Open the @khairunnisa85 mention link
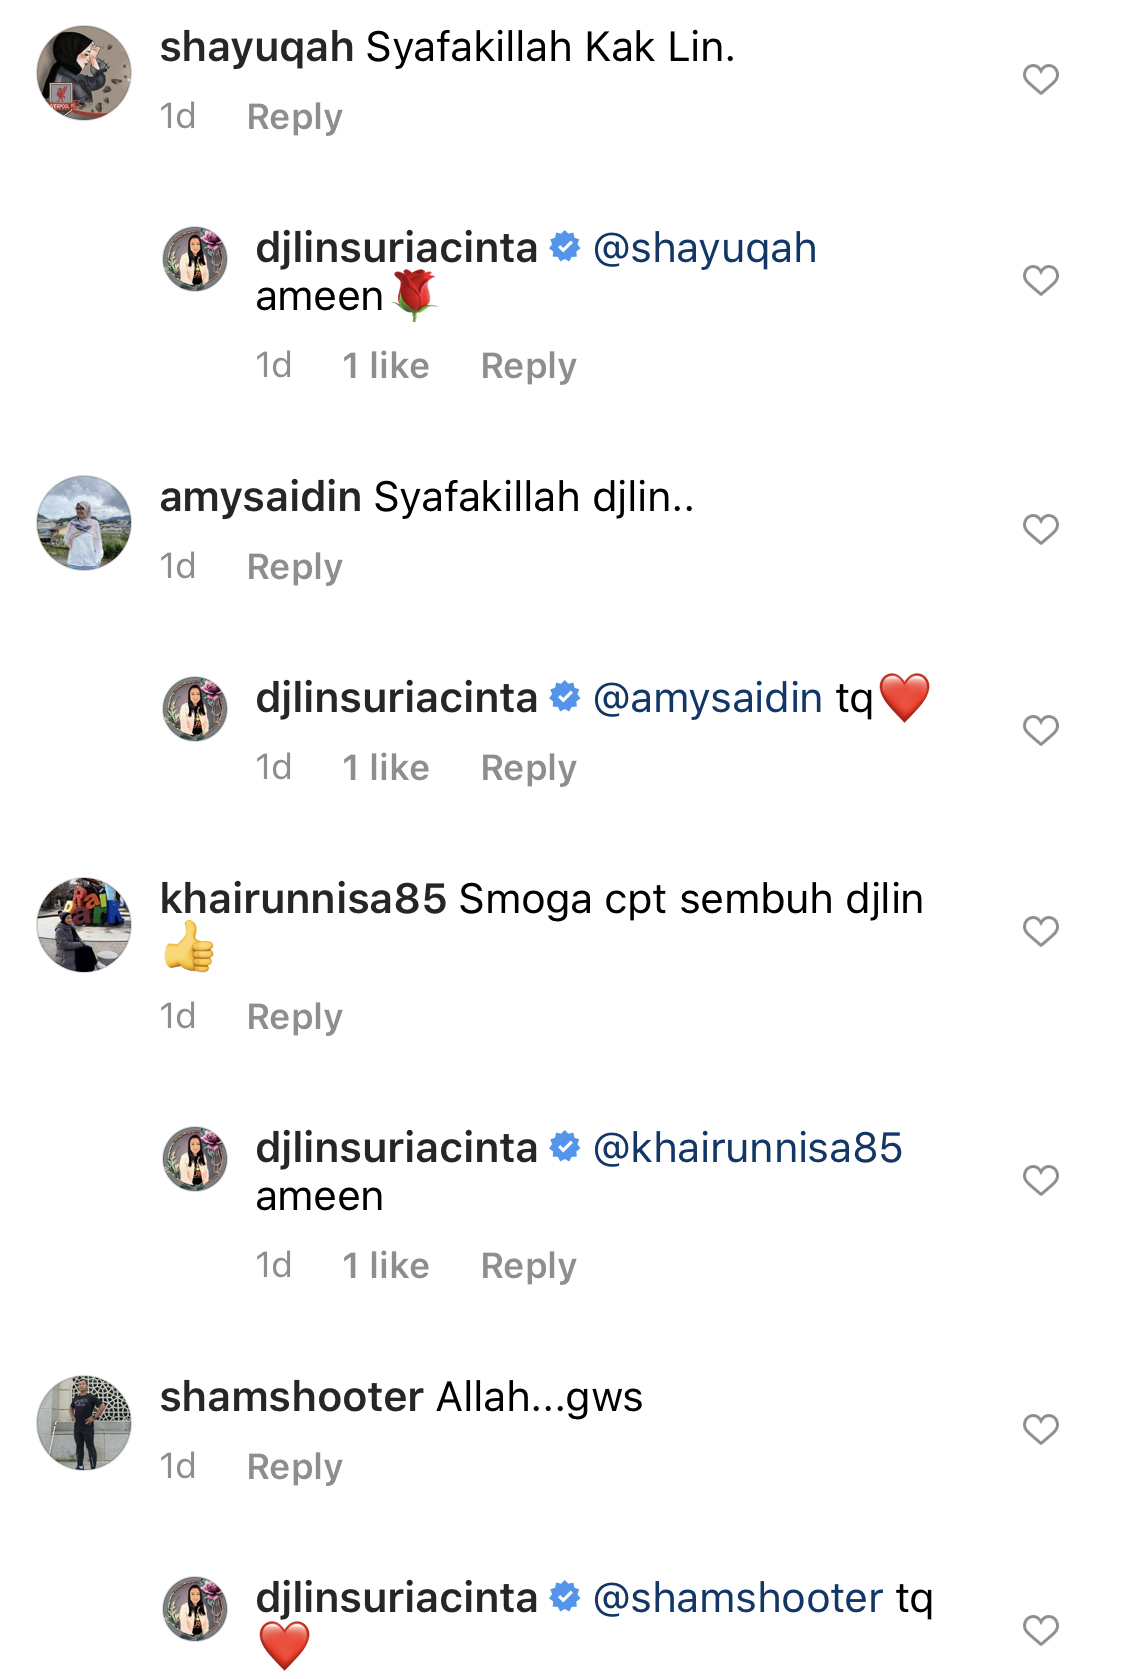Viewport: 1125px width, 1679px height. point(748,1148)
